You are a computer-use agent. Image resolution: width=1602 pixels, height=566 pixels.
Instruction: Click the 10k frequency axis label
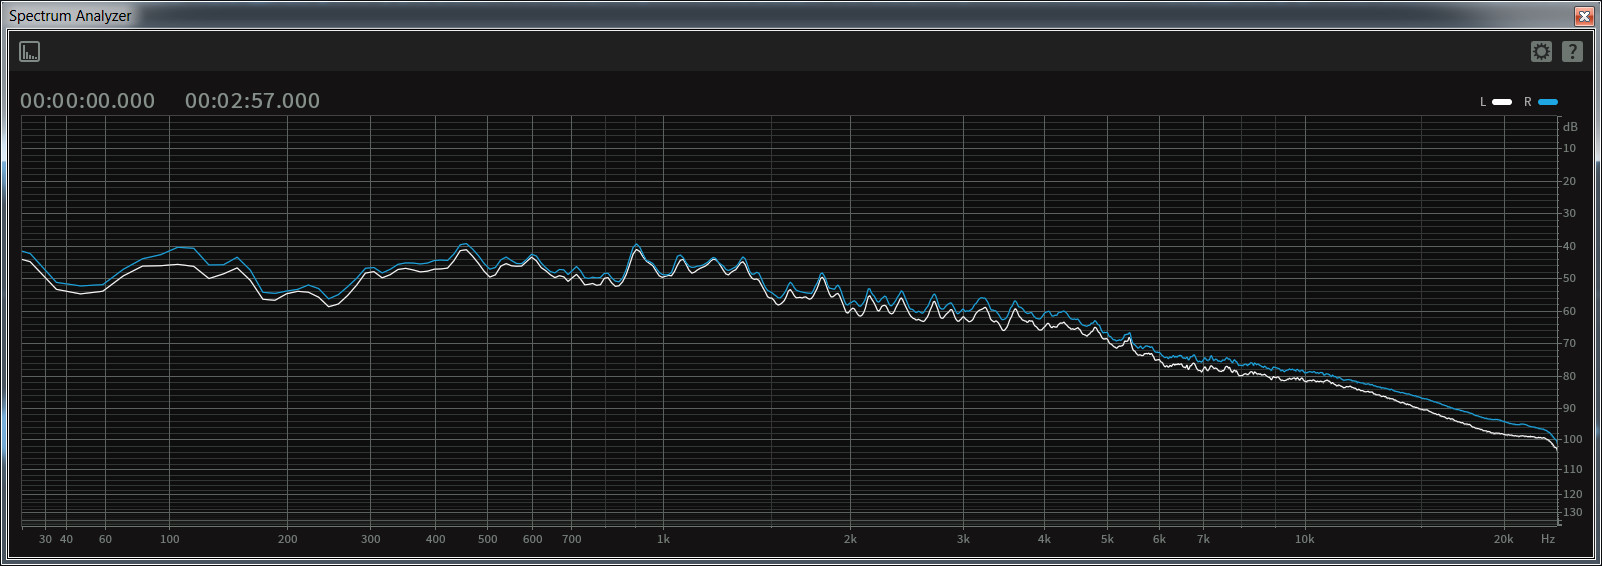(x=1305, y=539)
